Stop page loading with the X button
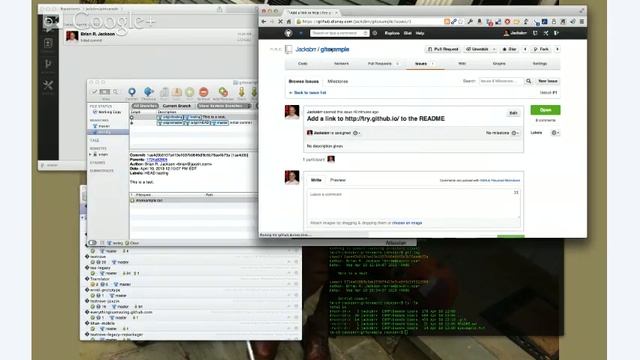Image resolution: width=640 pixels, height=360 pixels. pyautogui.click(x=280, y=22)
